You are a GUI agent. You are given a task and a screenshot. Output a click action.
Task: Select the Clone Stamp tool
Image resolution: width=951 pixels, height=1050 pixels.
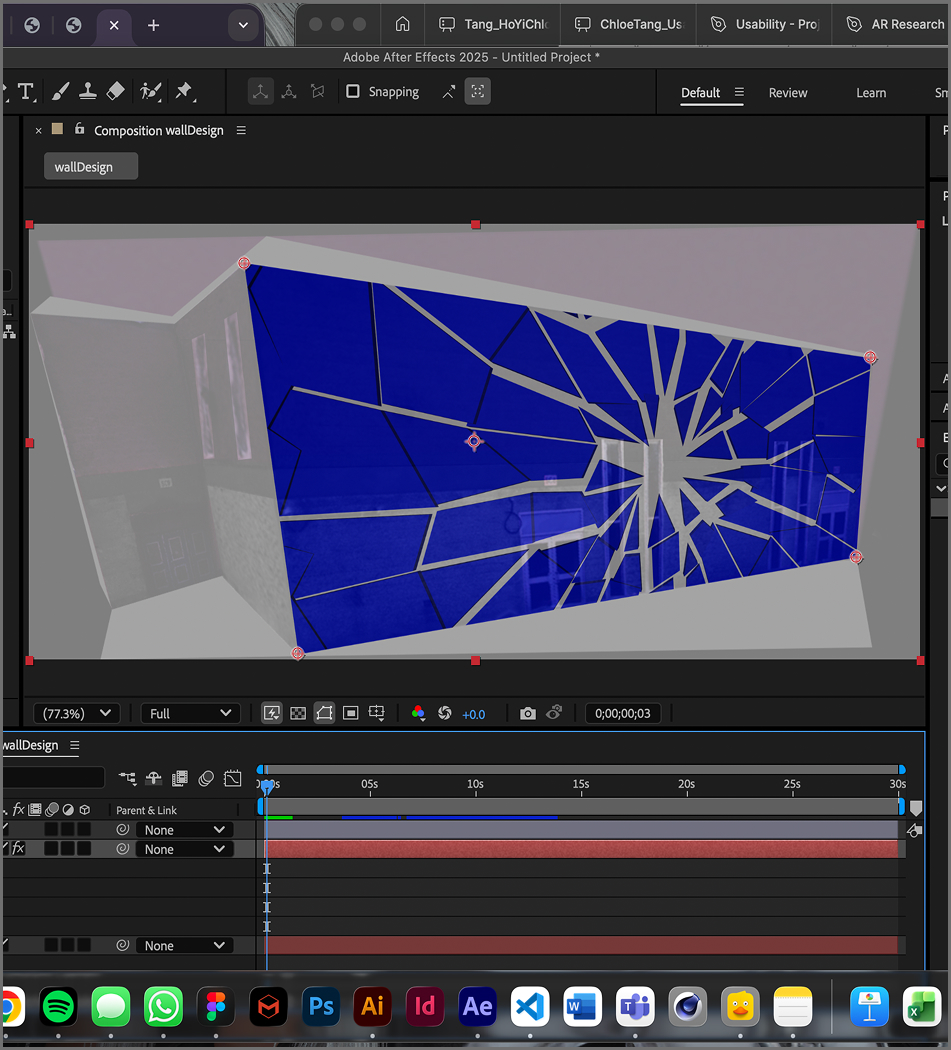point(88,91)
